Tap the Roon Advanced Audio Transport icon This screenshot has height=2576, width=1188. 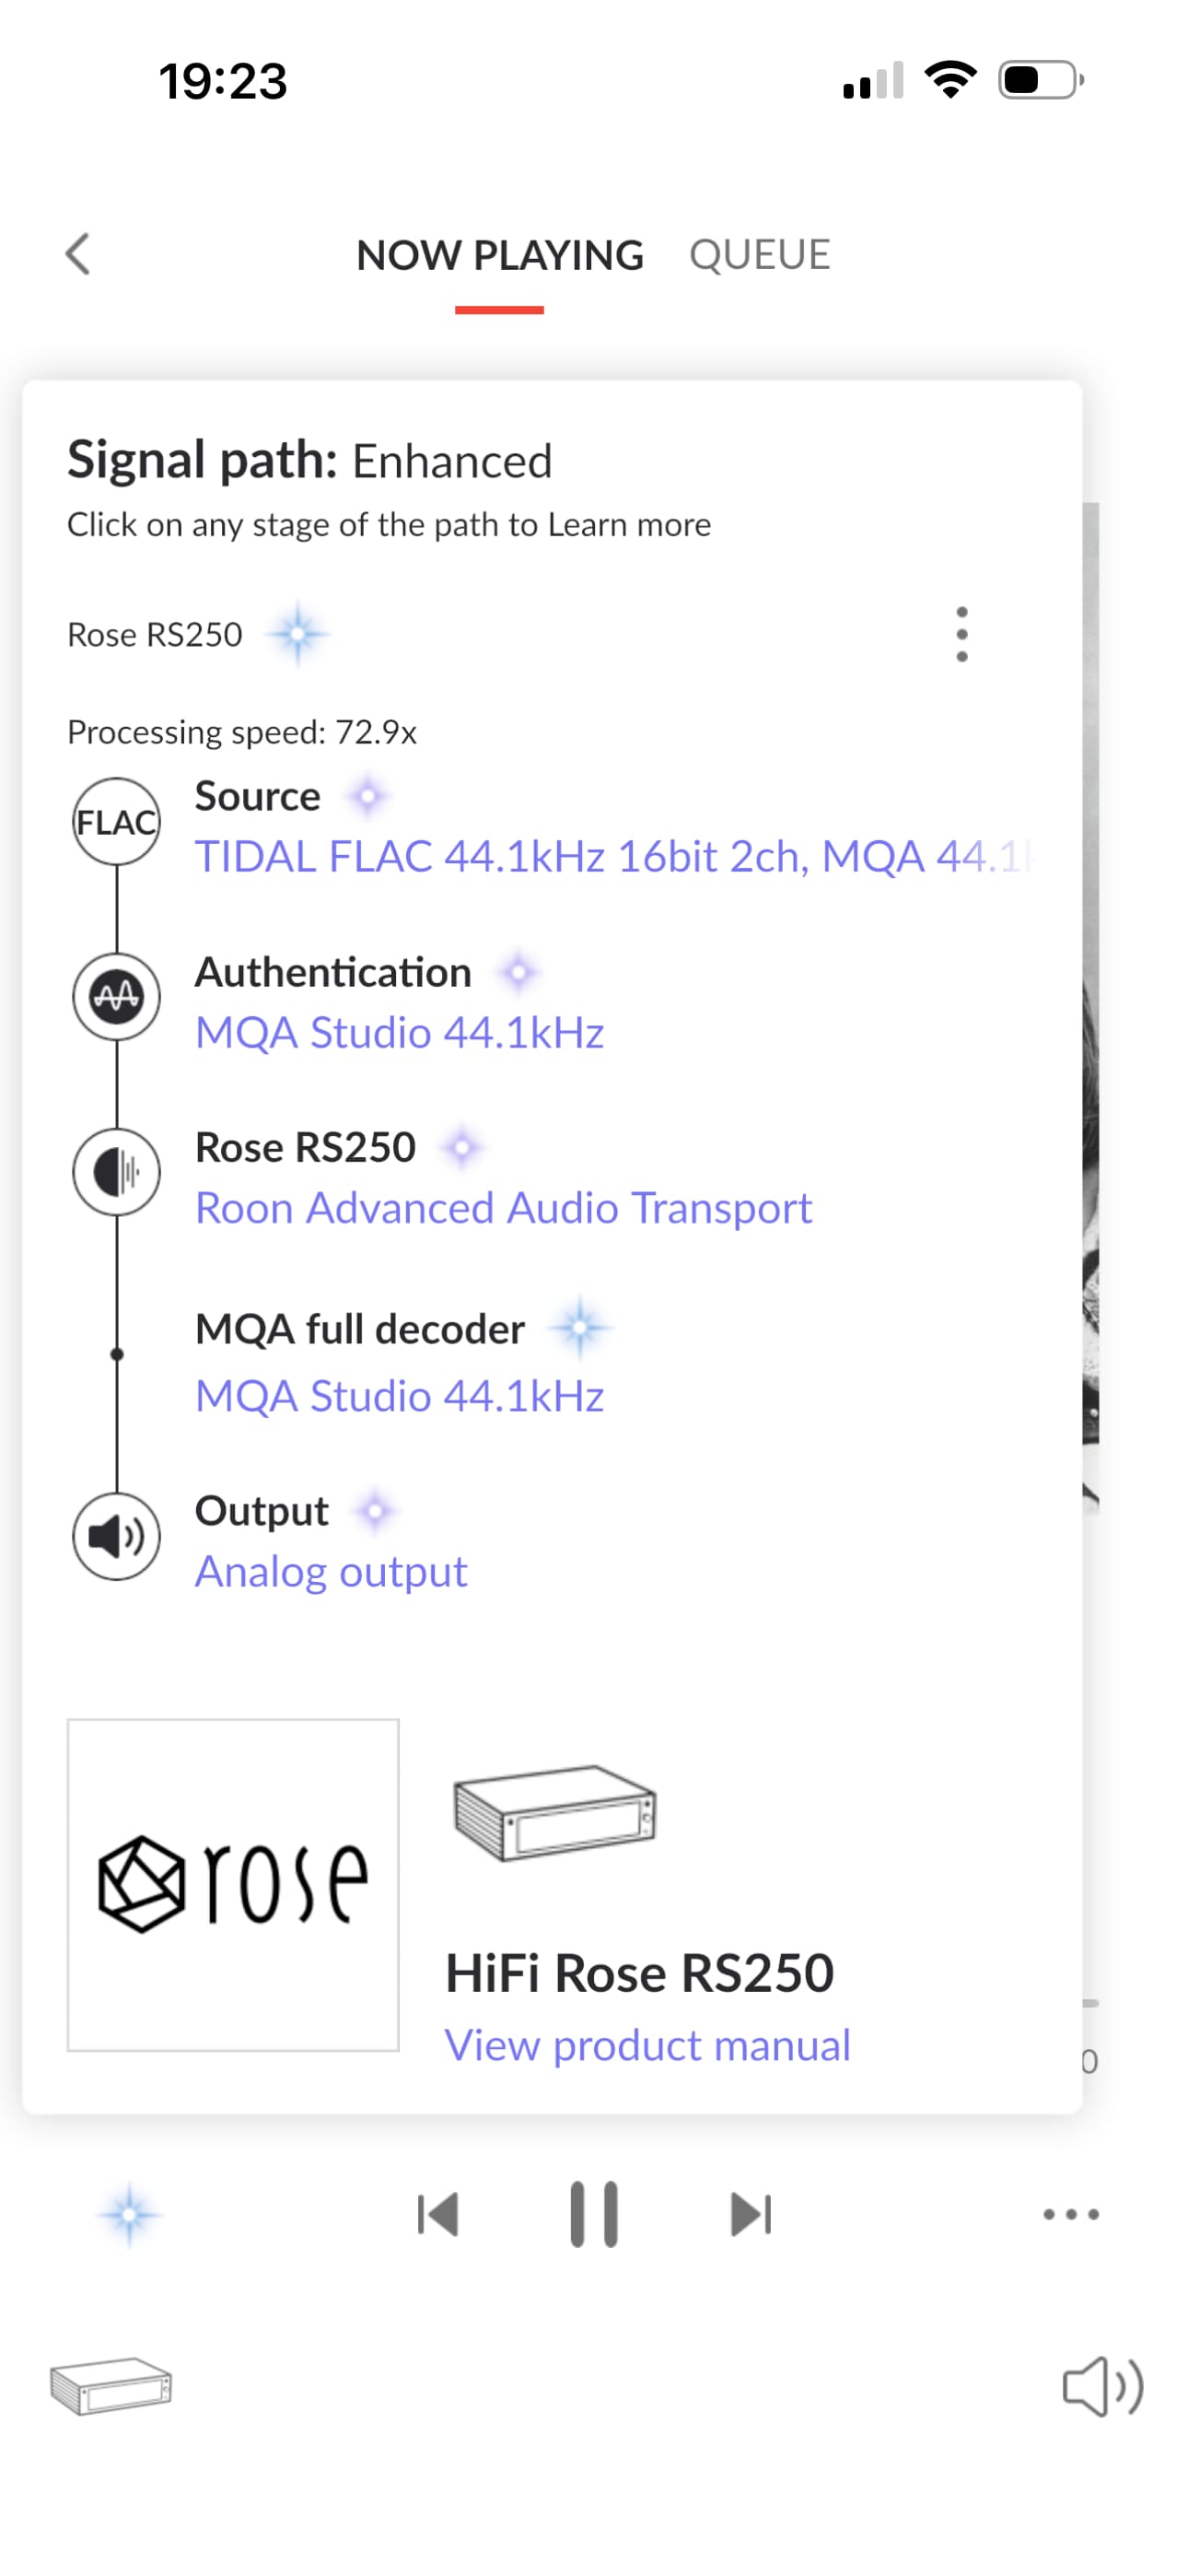point(117,1172)
